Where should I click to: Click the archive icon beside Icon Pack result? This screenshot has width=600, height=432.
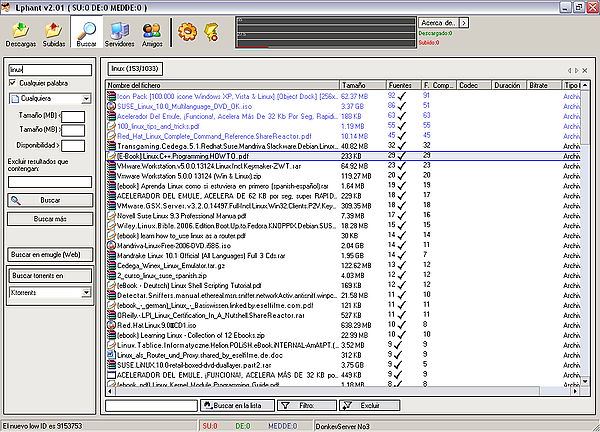coord(111,96)
